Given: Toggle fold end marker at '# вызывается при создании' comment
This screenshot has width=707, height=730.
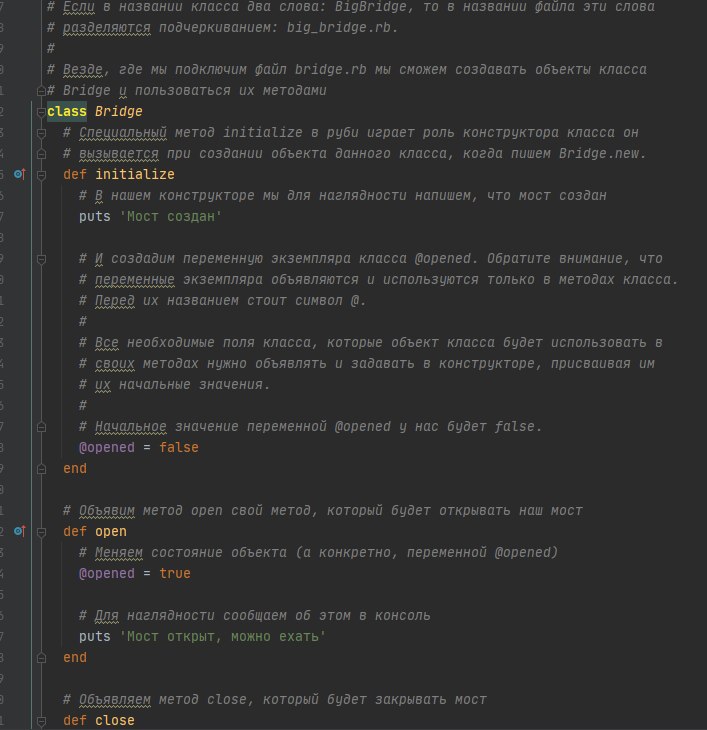Looking at the screenshot, I should point(41,154).
